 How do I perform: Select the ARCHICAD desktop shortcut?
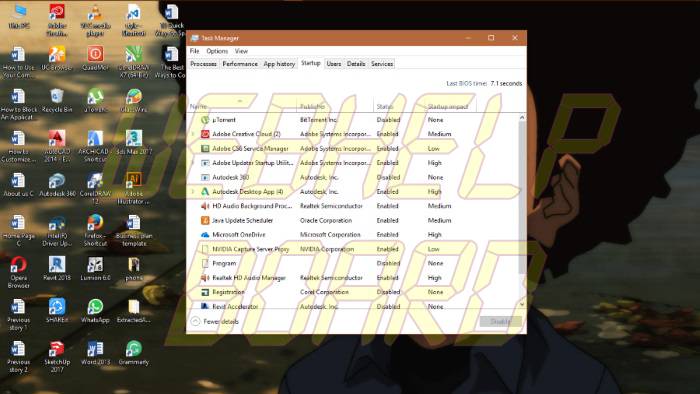95,146
